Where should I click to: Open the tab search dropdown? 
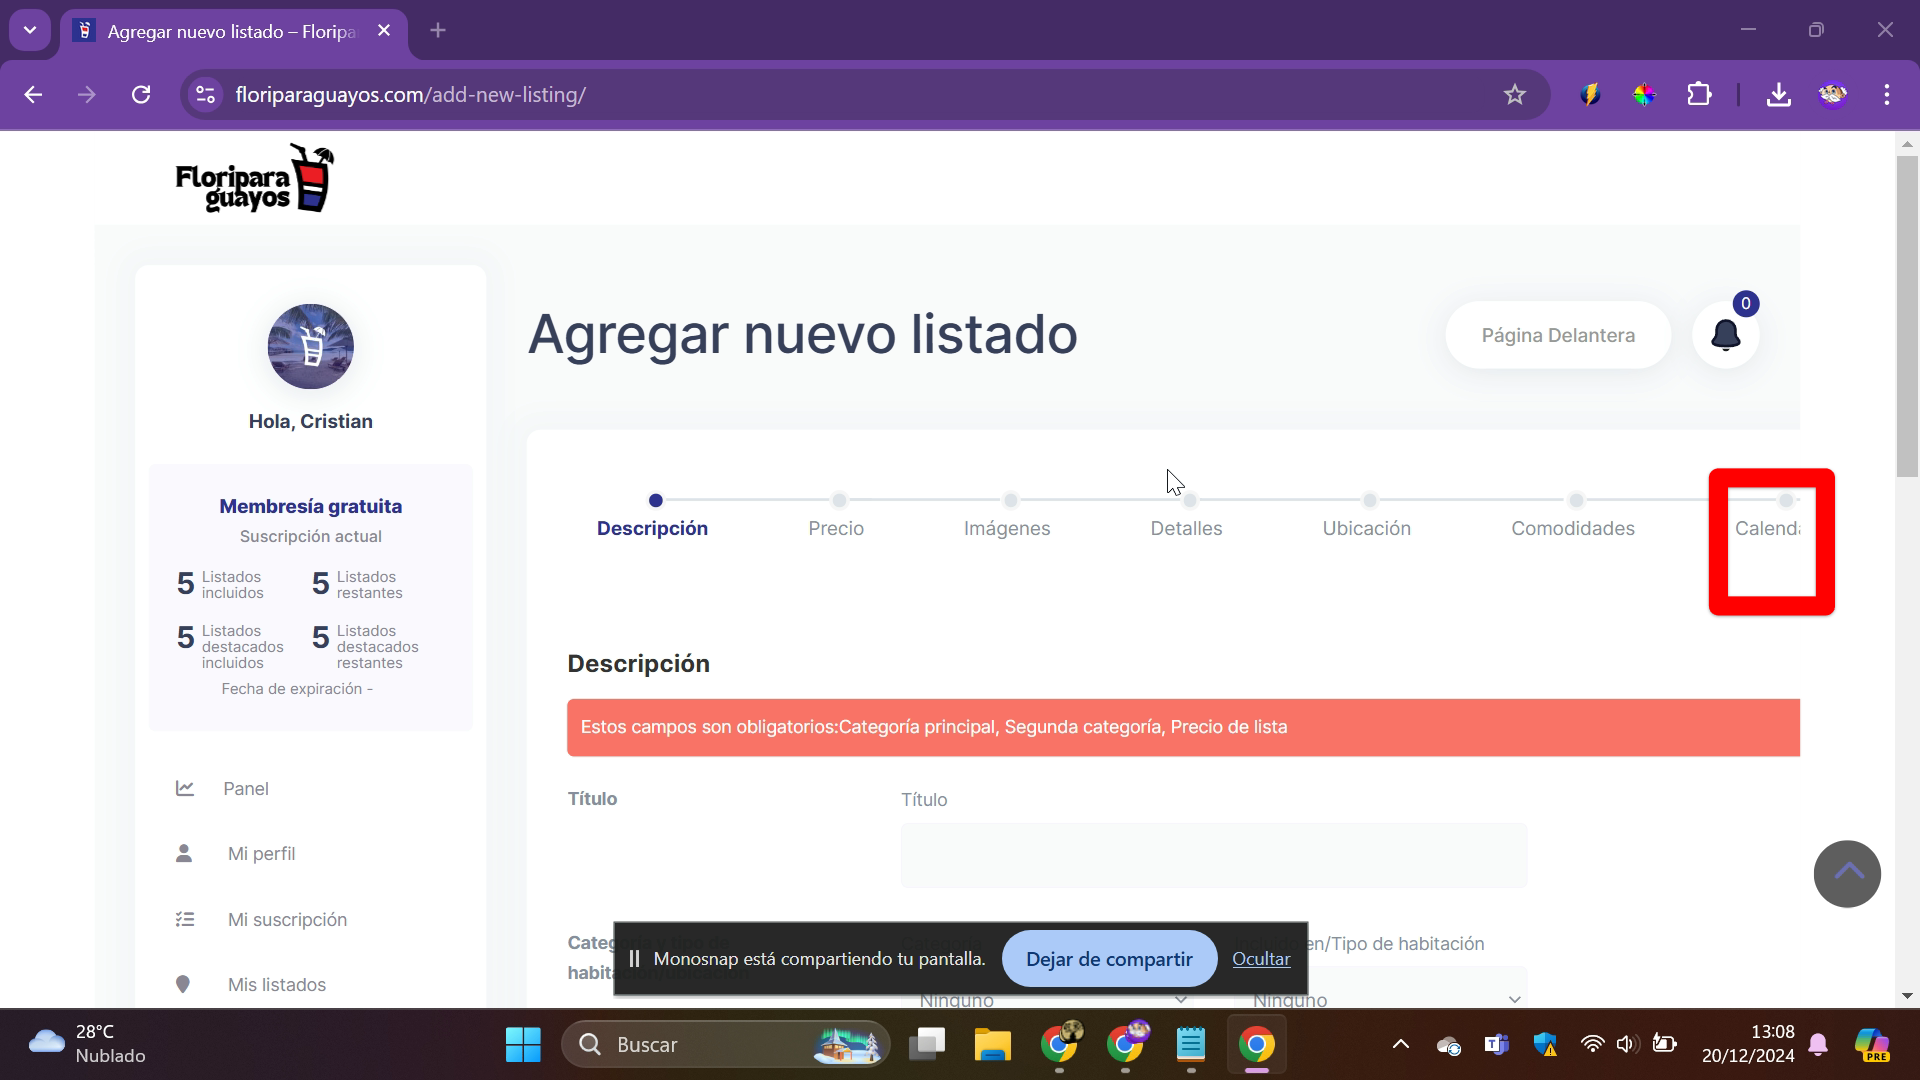[x=30, y=30]
